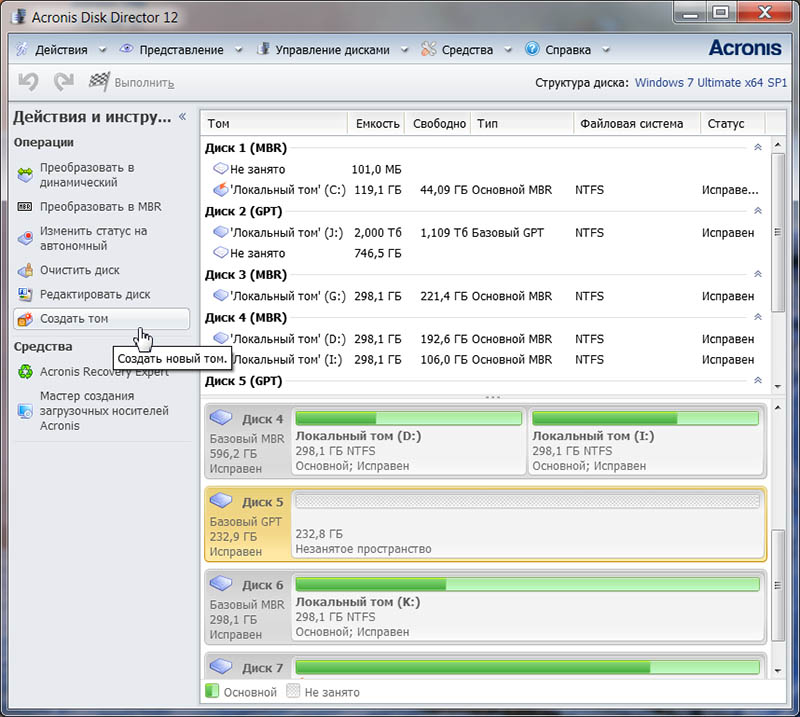
Task: Click the Изменить статус на автономный icon
Action: tap(25, 238)
